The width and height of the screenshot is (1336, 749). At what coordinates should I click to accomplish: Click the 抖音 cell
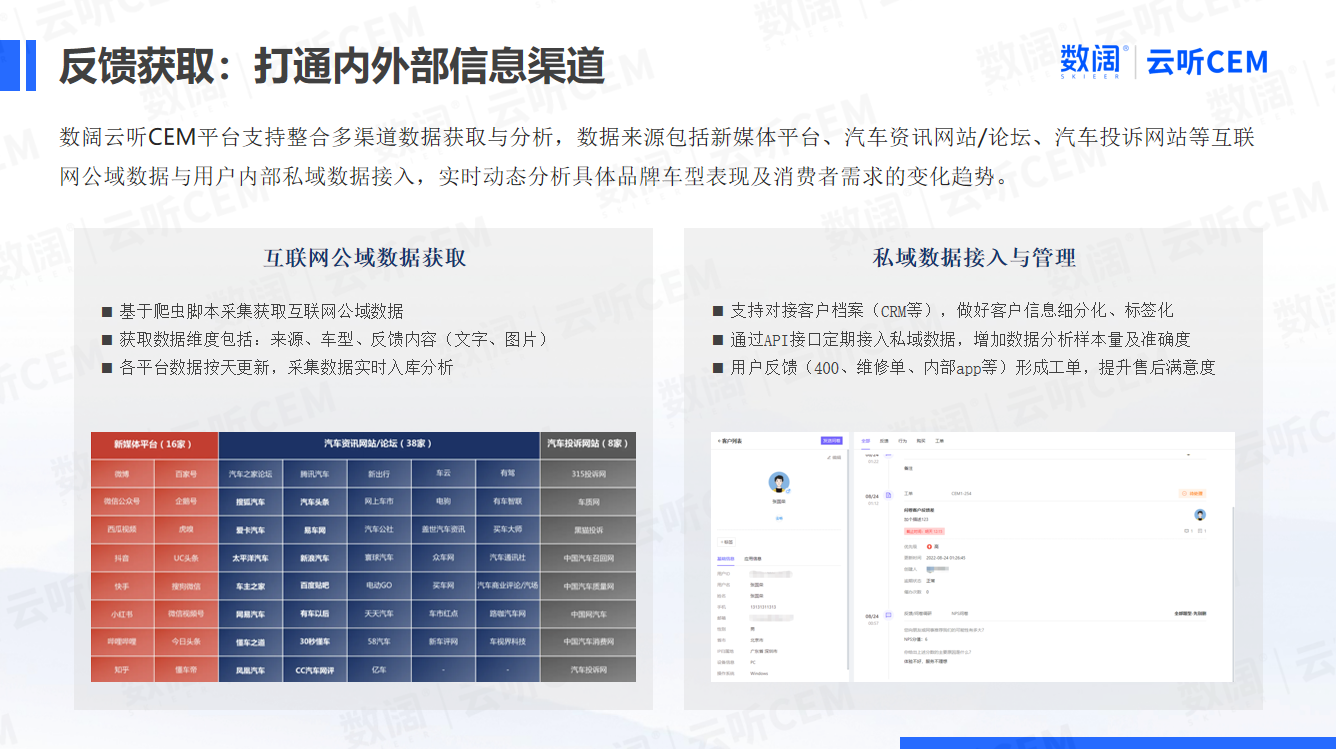(123, 557)
